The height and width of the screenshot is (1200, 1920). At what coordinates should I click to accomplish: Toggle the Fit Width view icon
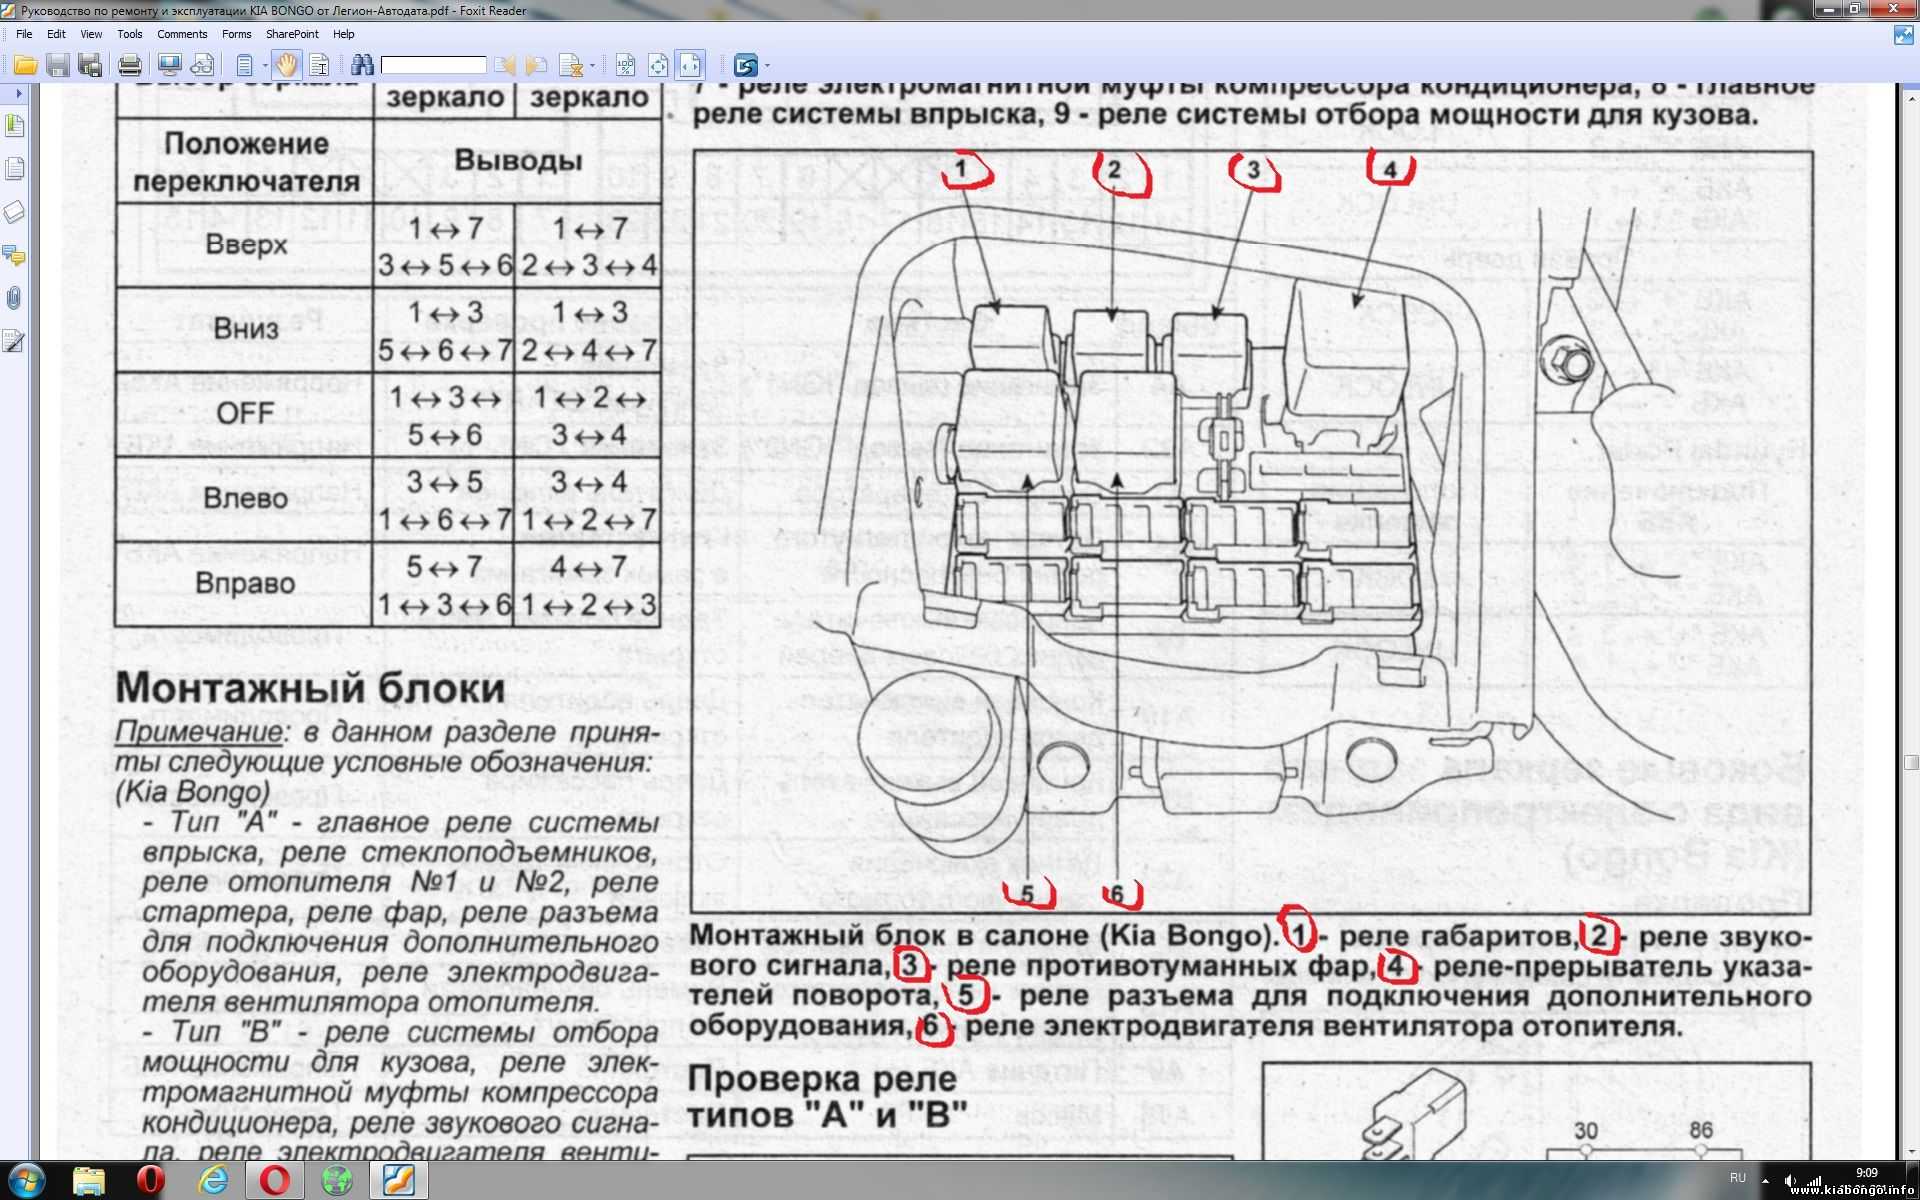pyautogui.click(x=690, y=66)
